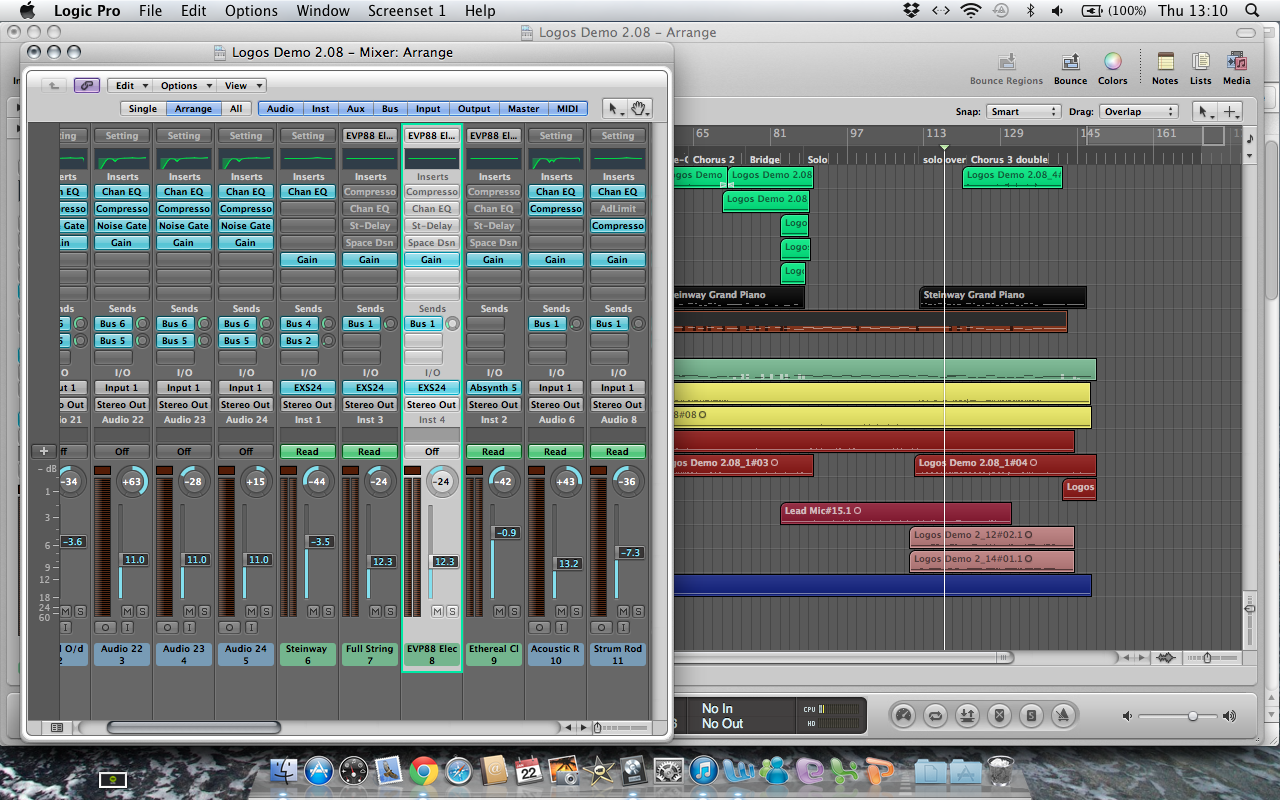Mute the Steinway channel strip

(x=313, y=611)
